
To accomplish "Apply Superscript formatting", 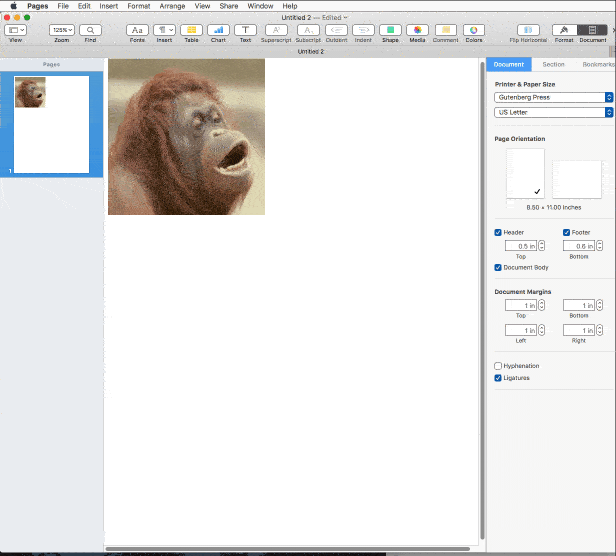I will (276, 30).
